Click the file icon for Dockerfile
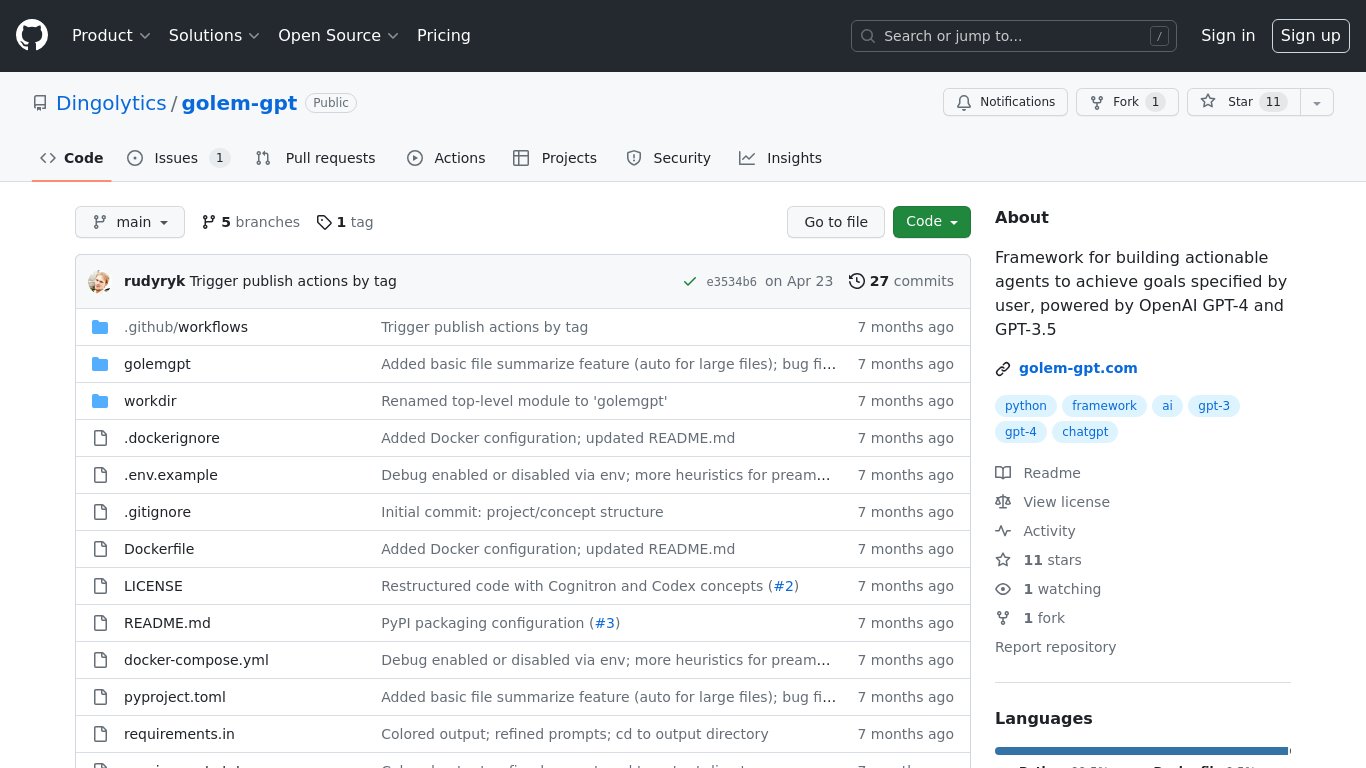The width and height of the screenshot is (1366, 768). pos(100,549)
